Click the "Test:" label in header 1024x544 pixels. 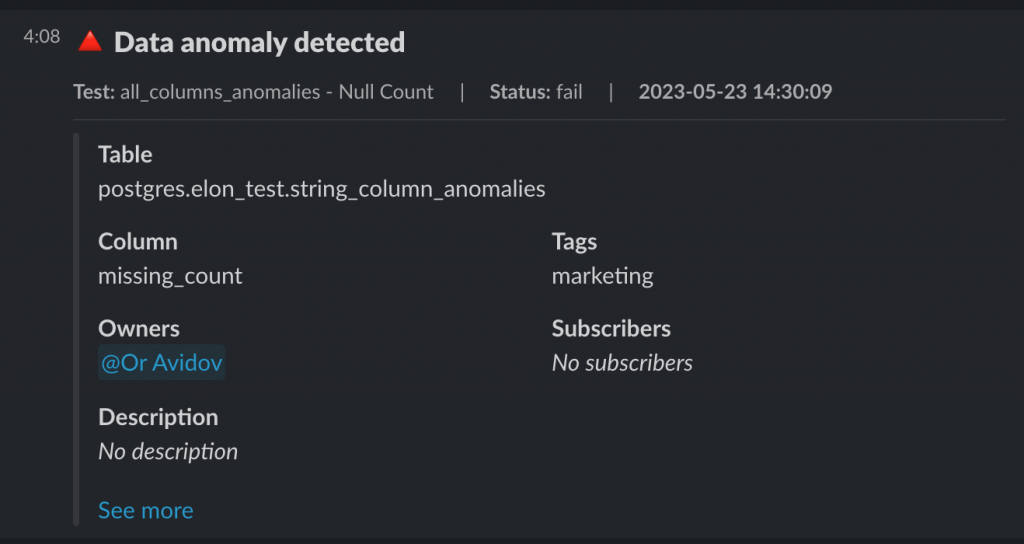(x=94, y=92)
